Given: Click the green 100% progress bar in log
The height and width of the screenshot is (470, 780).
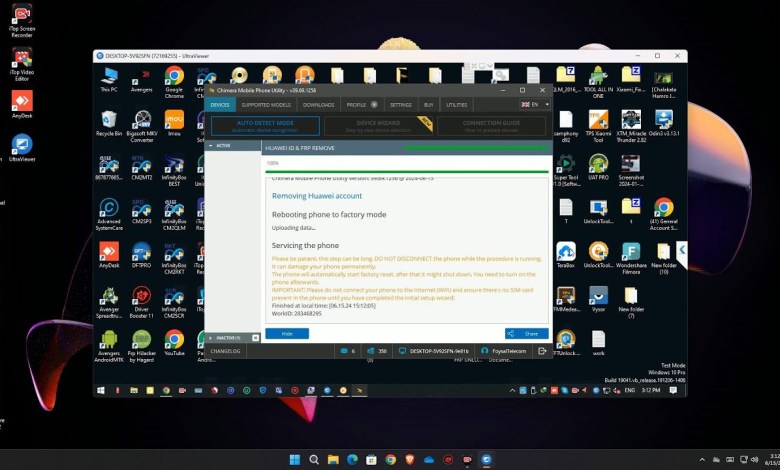Looking at the screenshot, I should [407, 172].
